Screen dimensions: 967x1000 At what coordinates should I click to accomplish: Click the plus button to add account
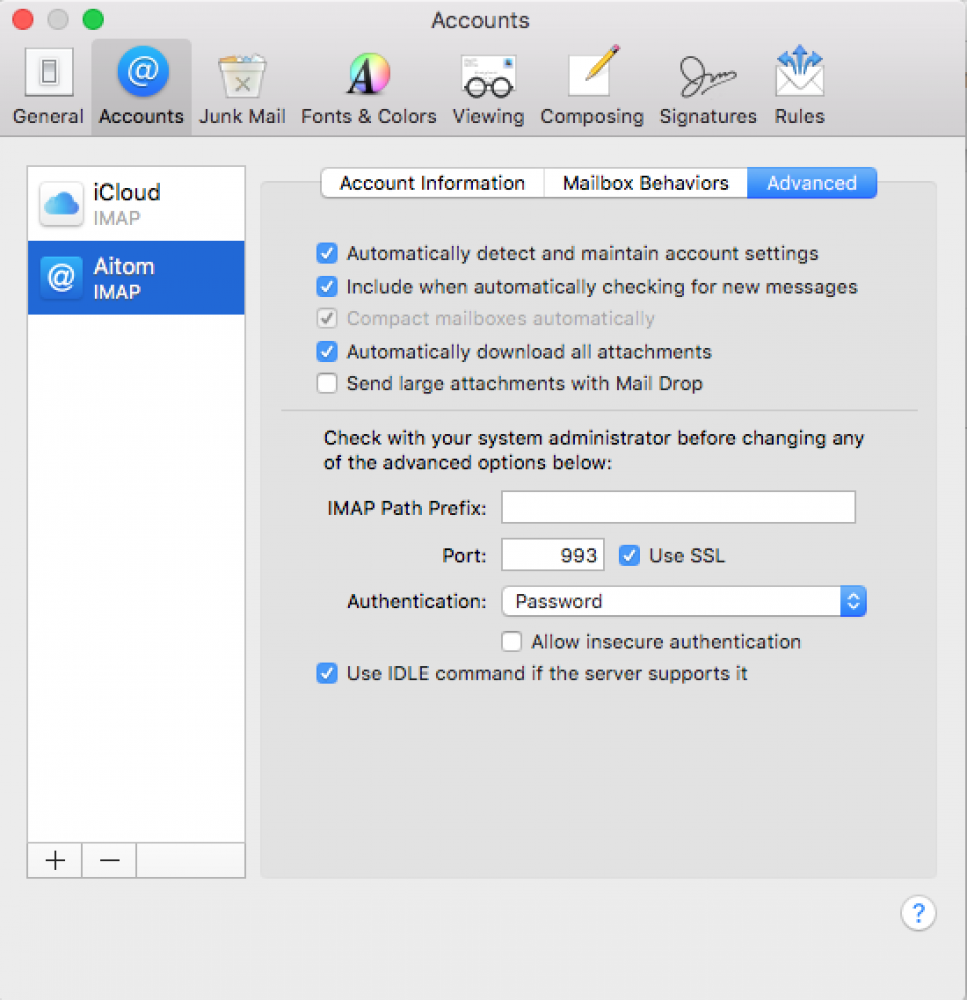tap(55, 860)
